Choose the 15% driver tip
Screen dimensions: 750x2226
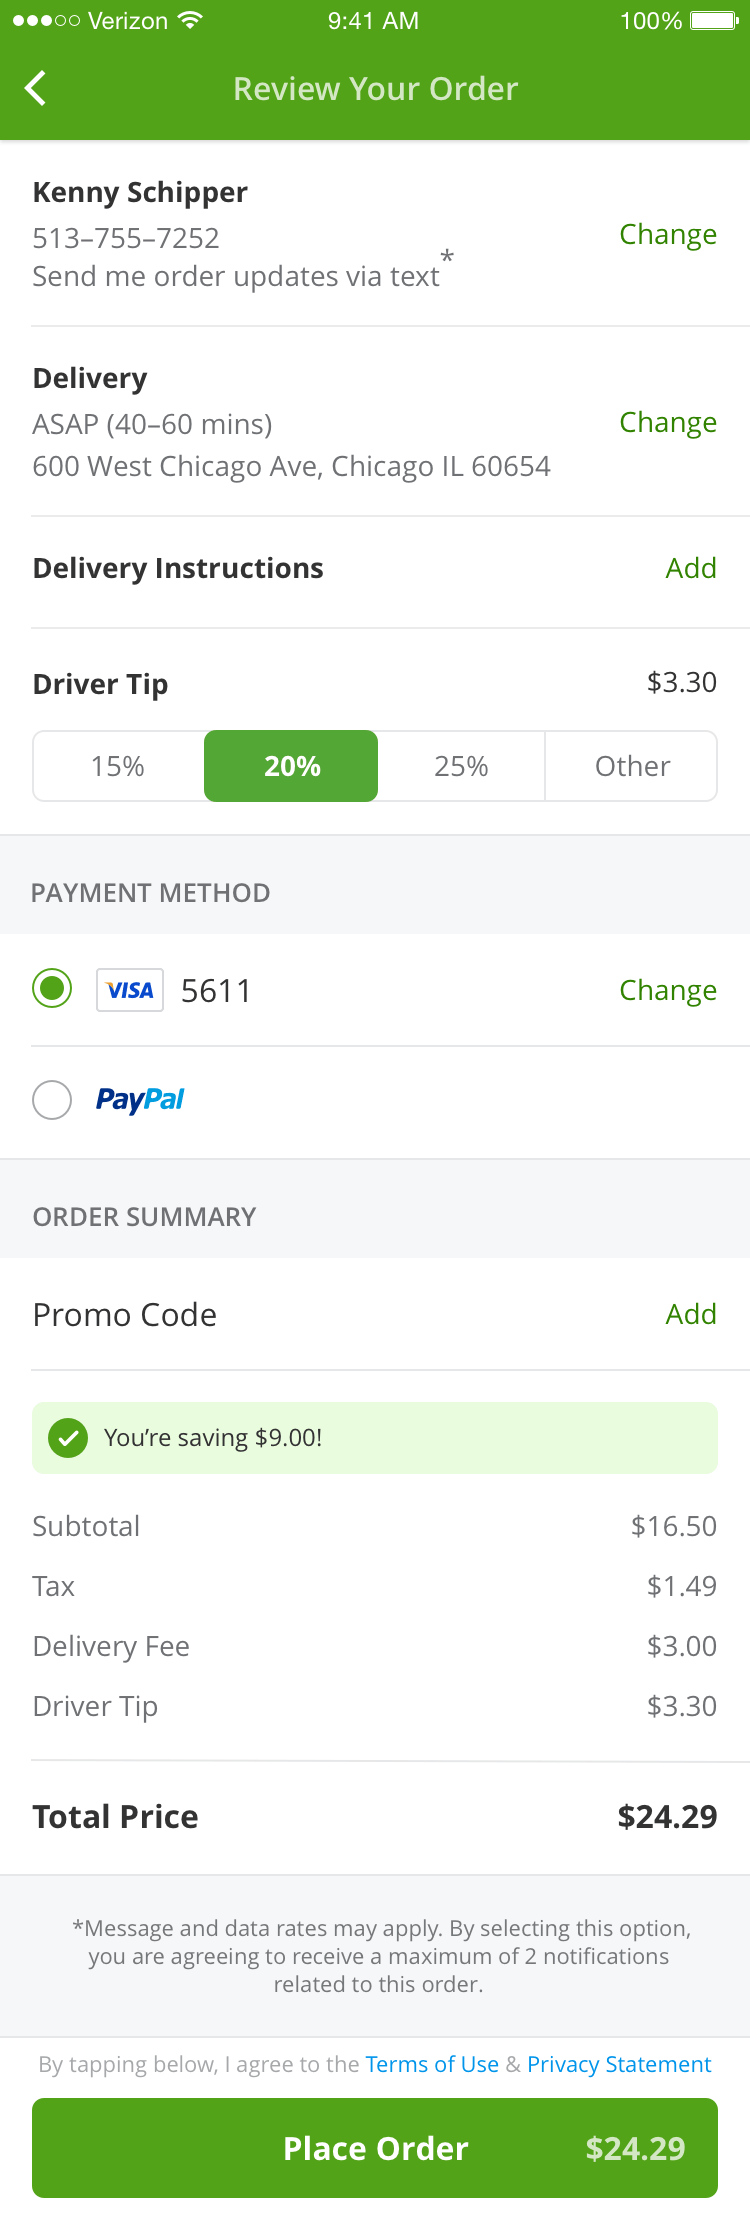coord(118,766)
